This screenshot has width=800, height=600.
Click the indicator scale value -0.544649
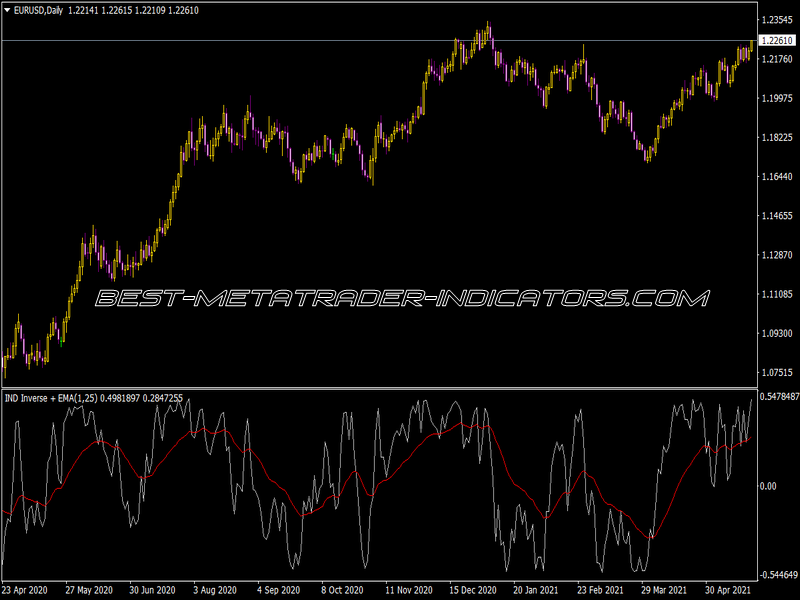(x=779, y=575)
